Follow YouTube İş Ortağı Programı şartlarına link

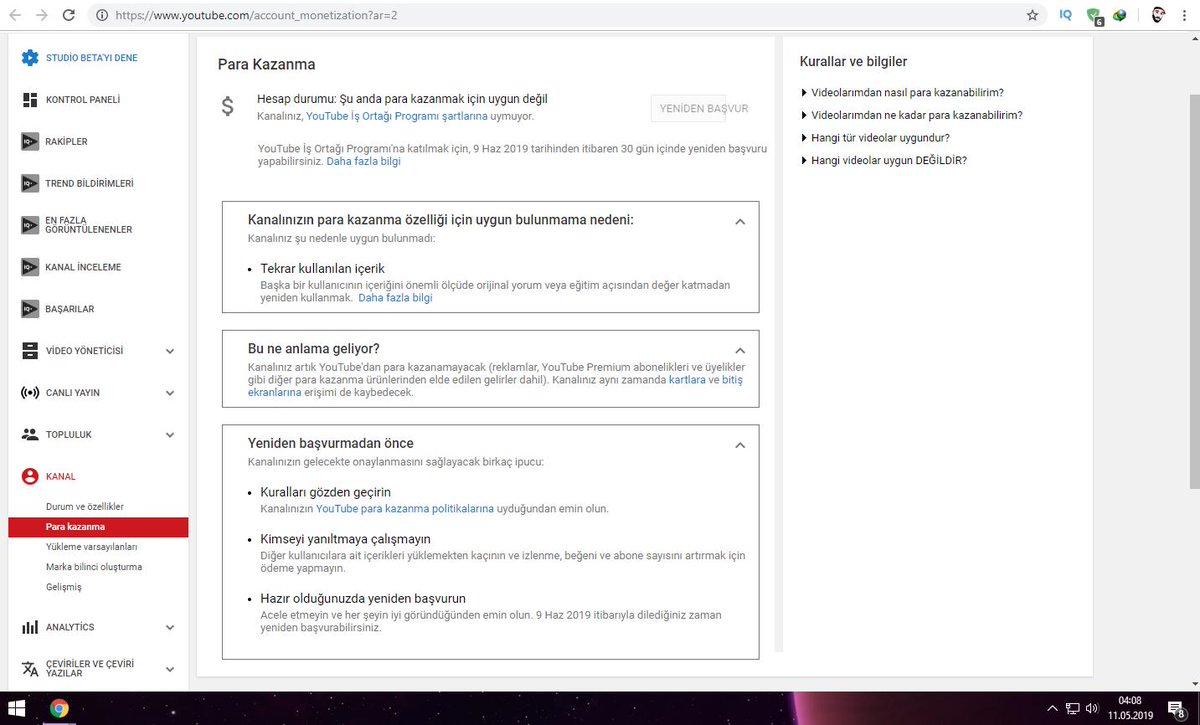click(x=396, y=116)
